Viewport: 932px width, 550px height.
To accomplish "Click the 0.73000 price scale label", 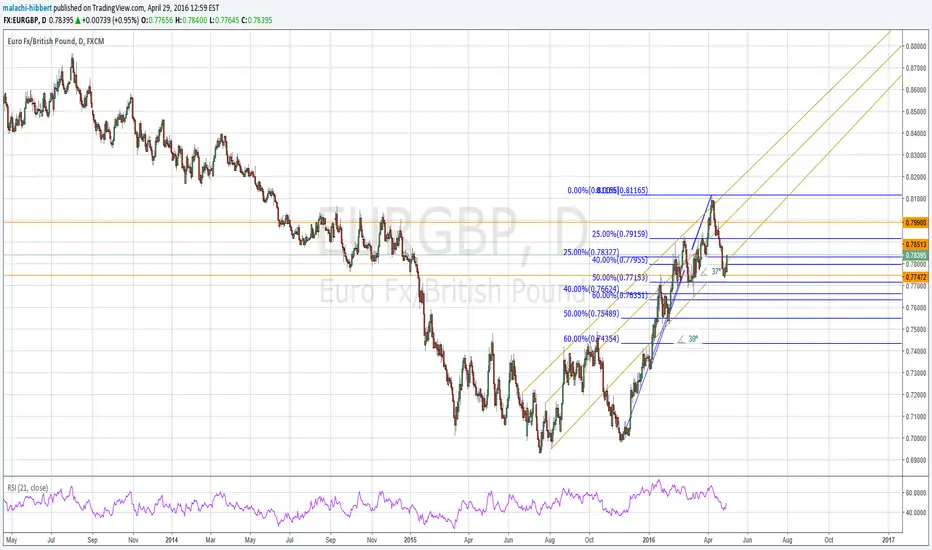I will pos(916,373).
